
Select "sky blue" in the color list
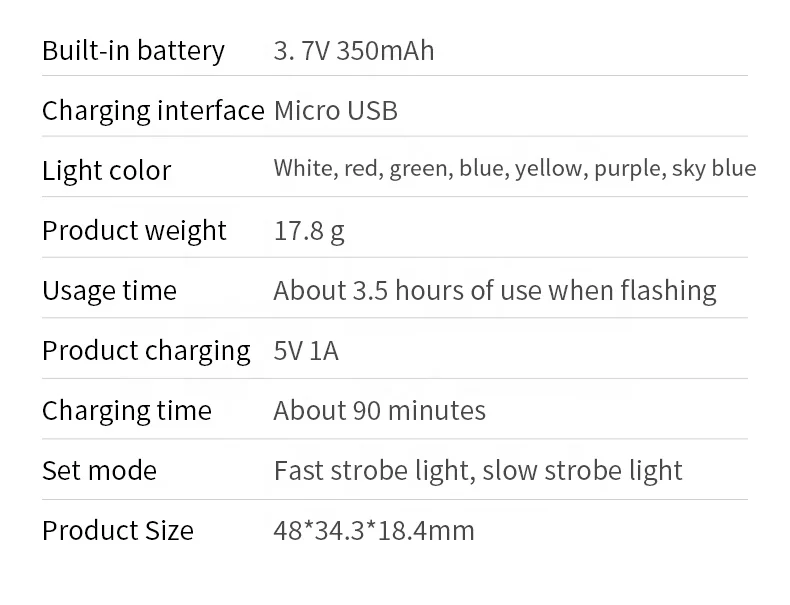tap(714, 168)
